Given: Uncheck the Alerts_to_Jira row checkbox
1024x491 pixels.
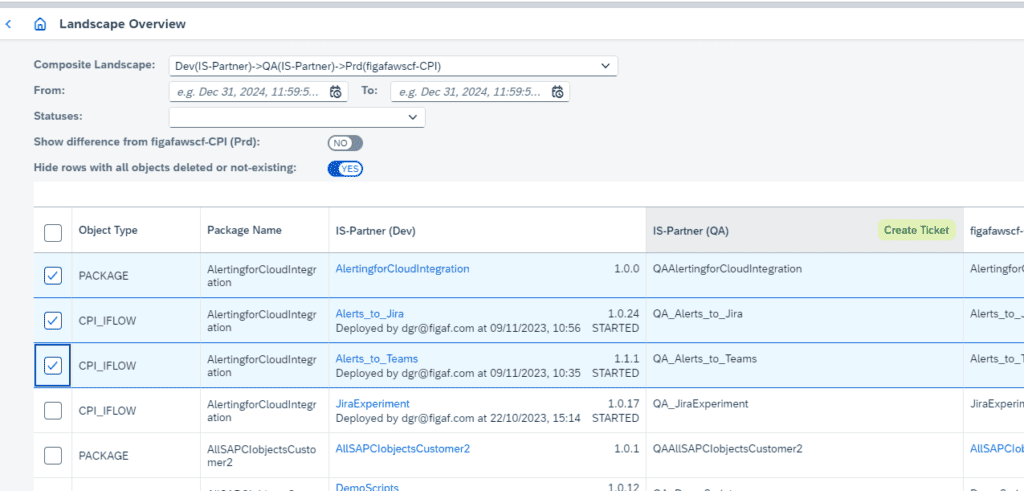Looking at the screenshot, I should pyautogui.click(x=53, y=321).
